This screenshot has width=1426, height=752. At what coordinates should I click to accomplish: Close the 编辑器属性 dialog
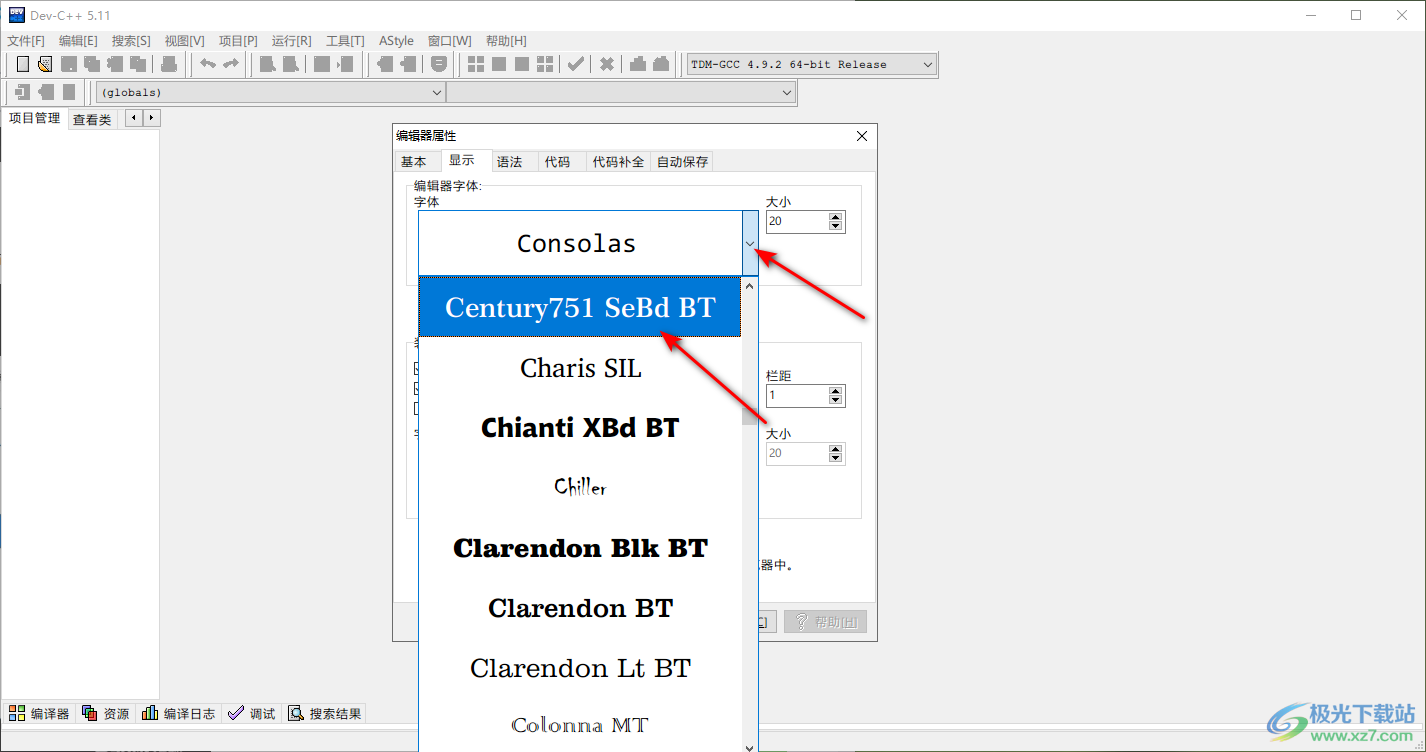pyautogui.click(x=862, y=136)
